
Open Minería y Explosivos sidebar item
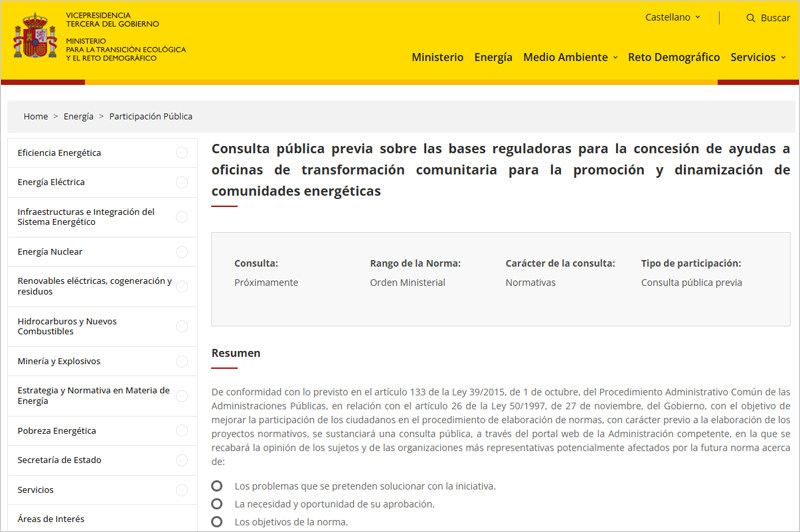point(59,361)
